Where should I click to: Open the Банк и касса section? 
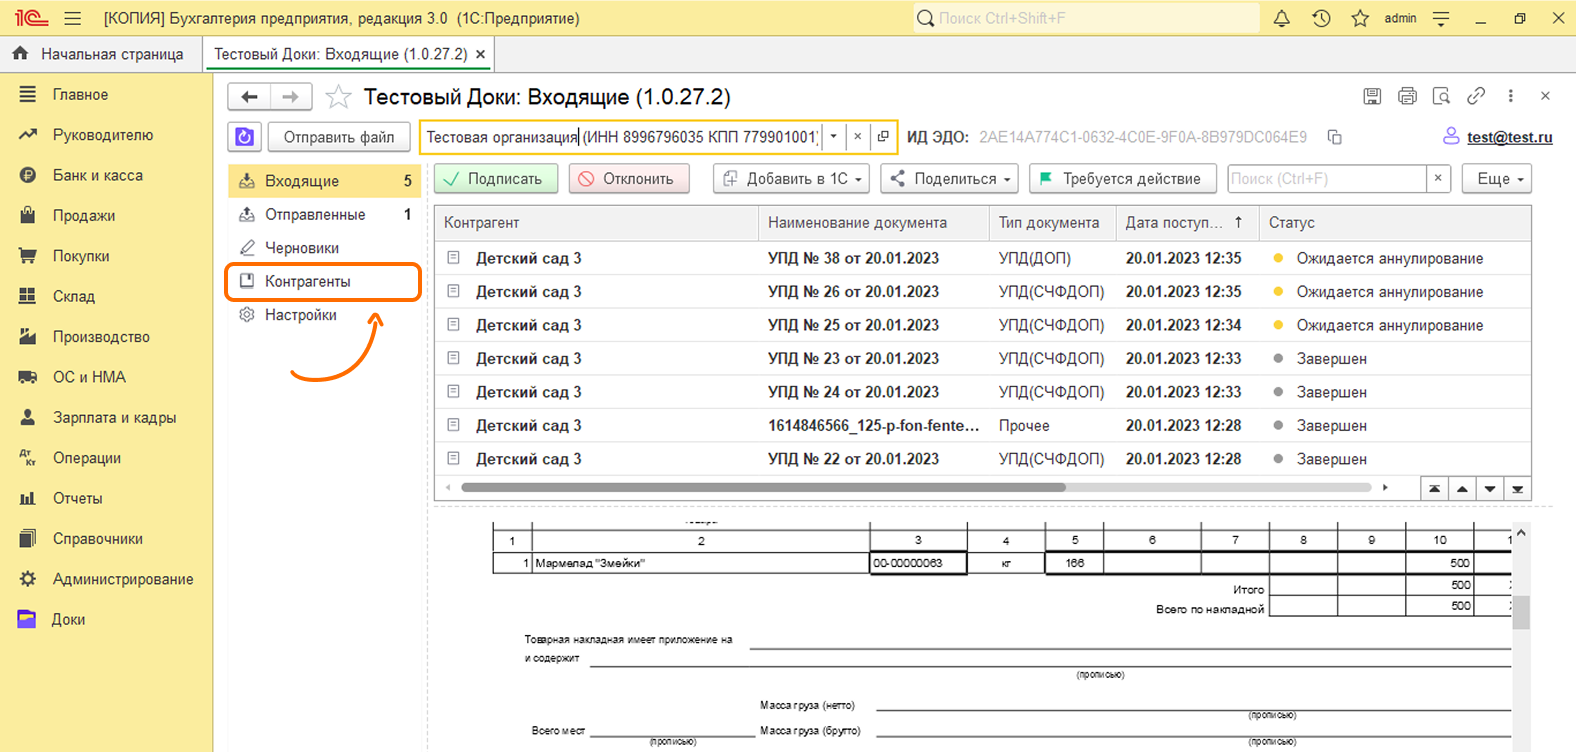coord(97,175)
